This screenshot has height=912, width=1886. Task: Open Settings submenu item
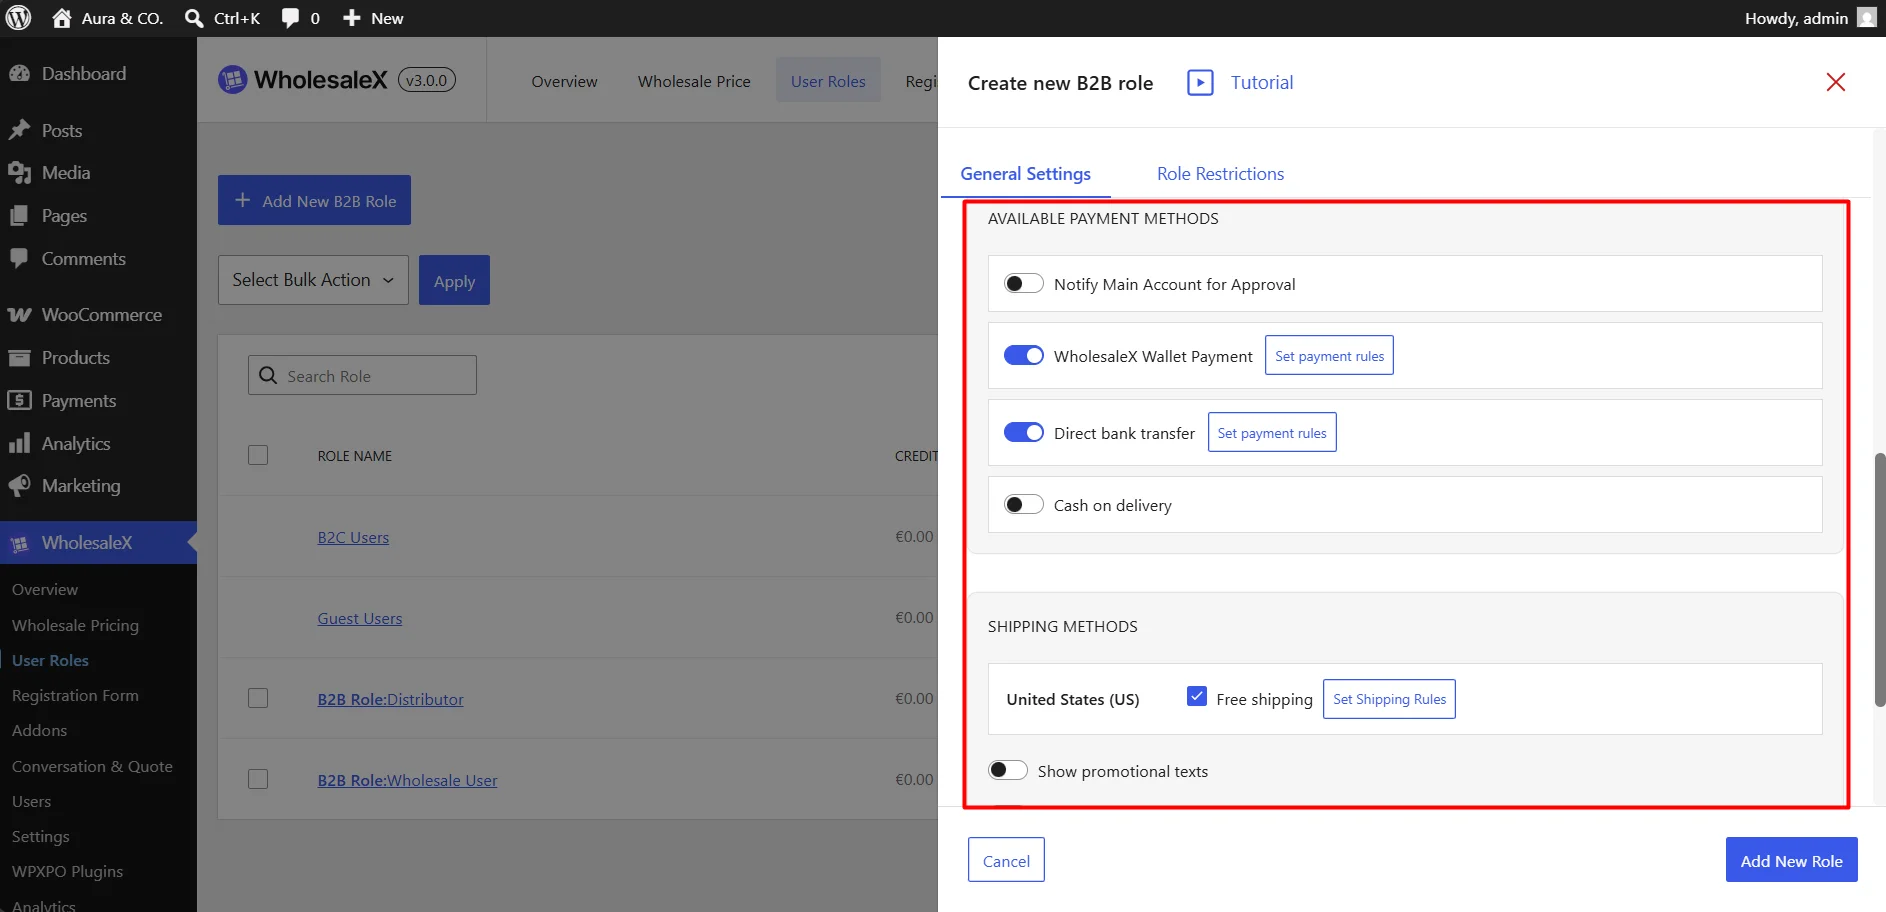click(41, 837)
